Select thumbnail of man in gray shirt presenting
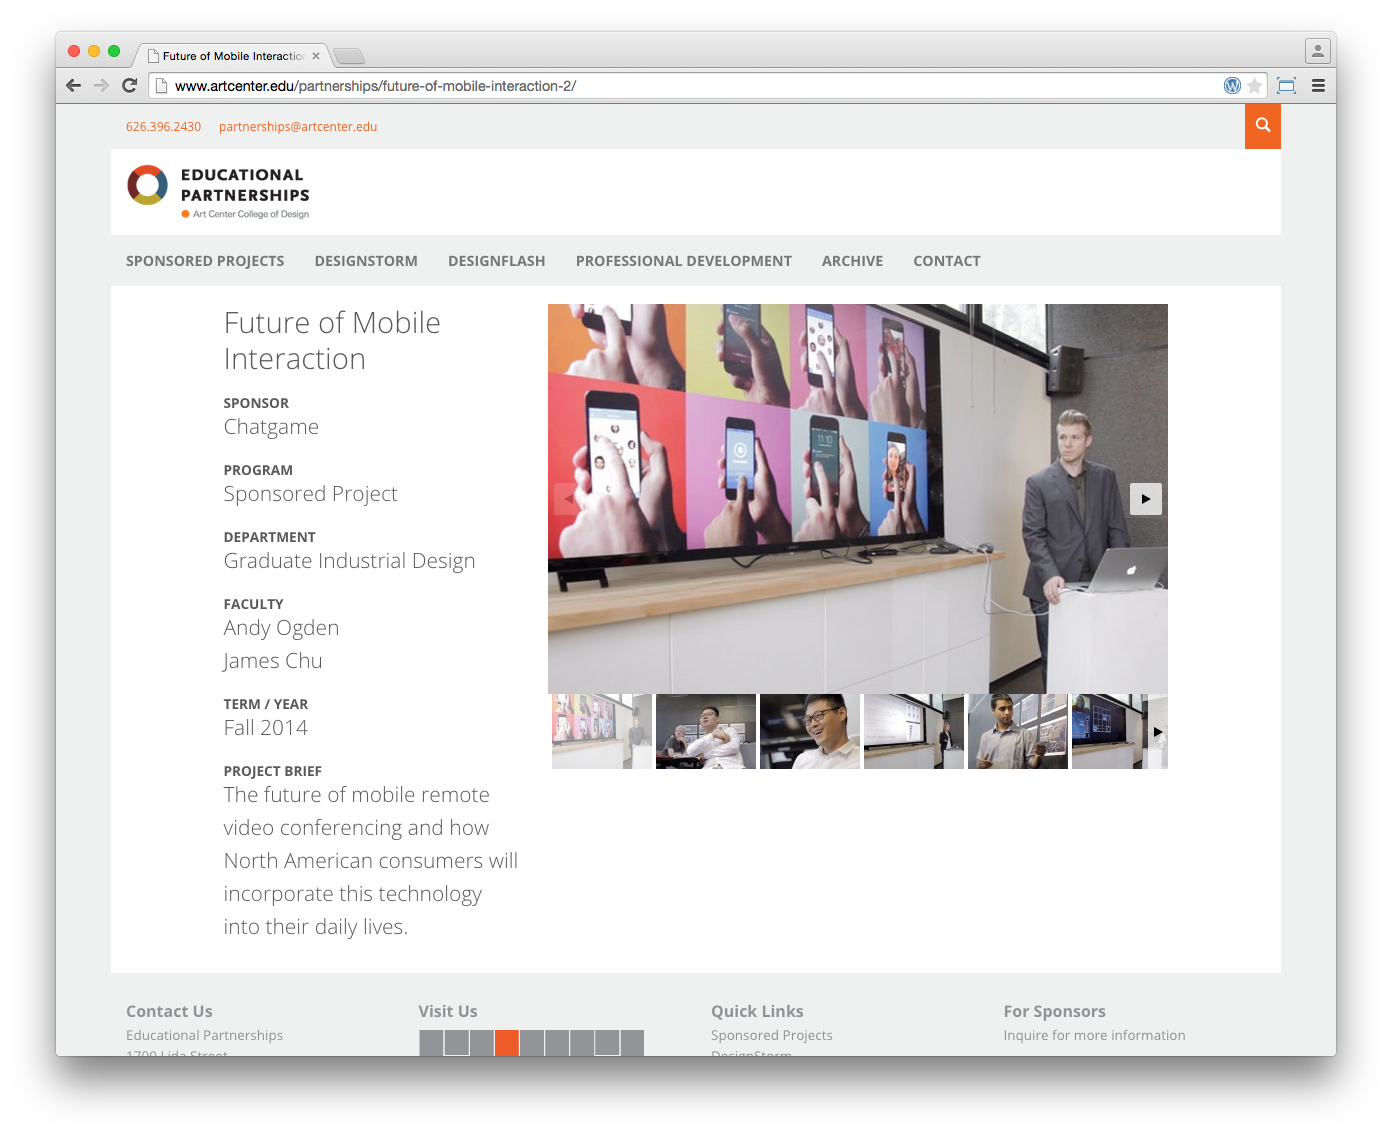This screenshot has width=1392, height=1136. [x=1018, y=732]
